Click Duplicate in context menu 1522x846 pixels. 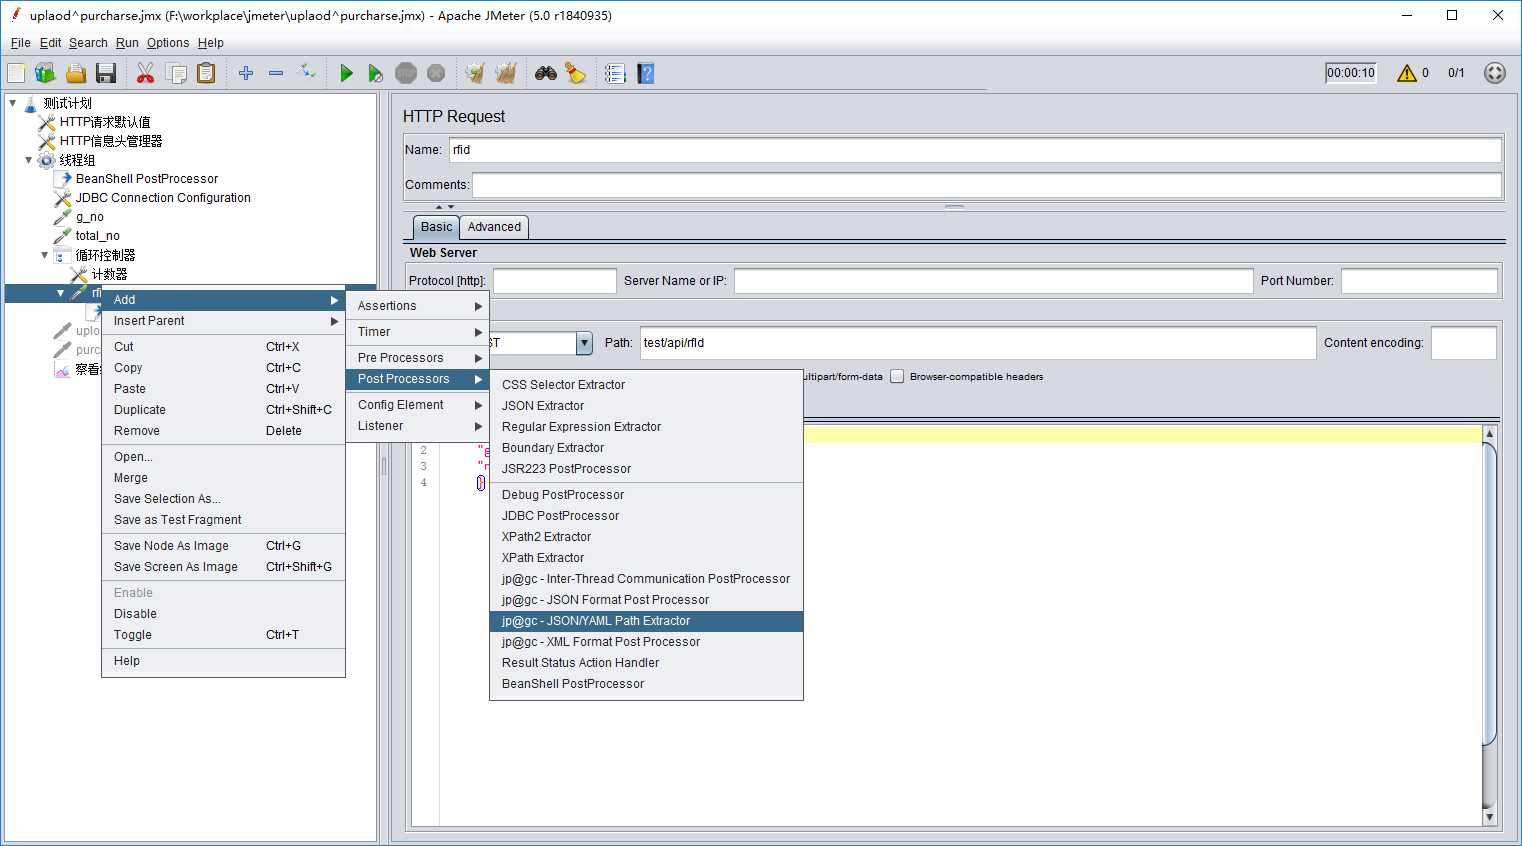coord(224,410)
